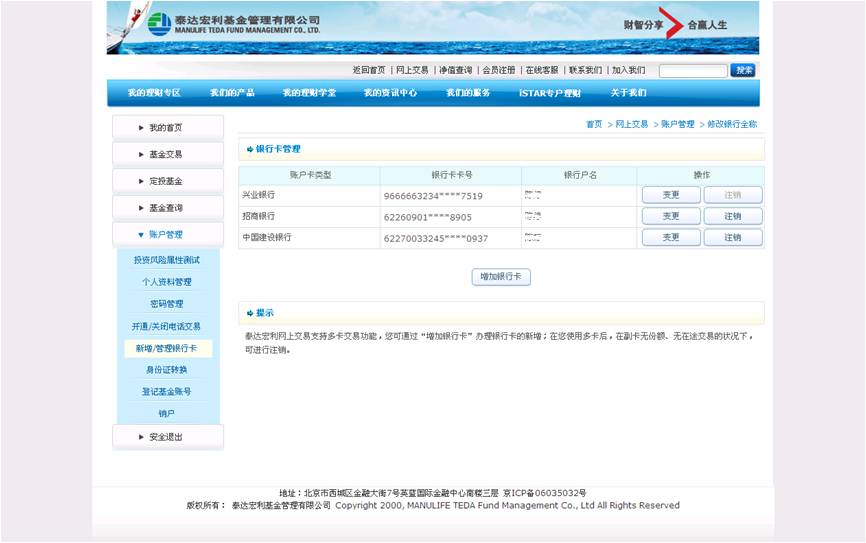Open 我们的产品 navigation menu
This screenshot has height=543, width=866.
pyautogui.click(x=232, y=93)
